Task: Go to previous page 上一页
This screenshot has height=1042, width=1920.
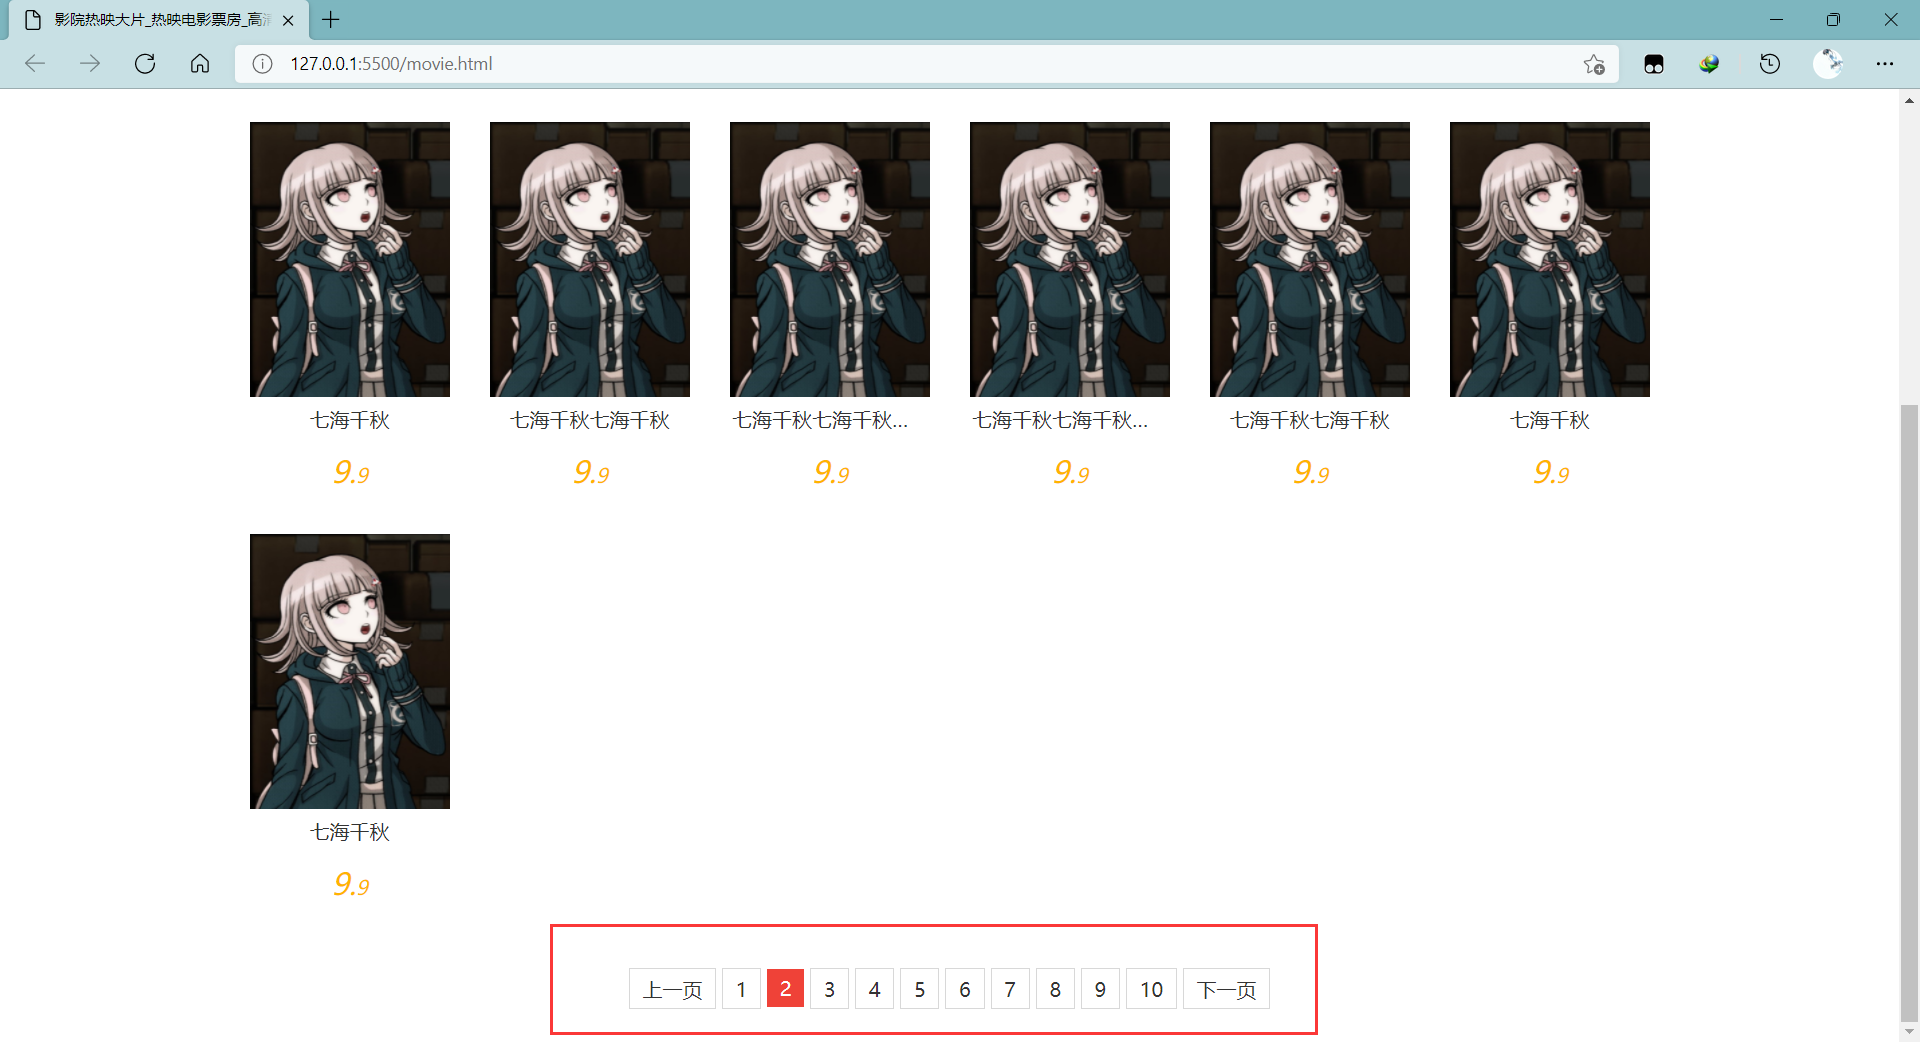Action: coord(672,989)
